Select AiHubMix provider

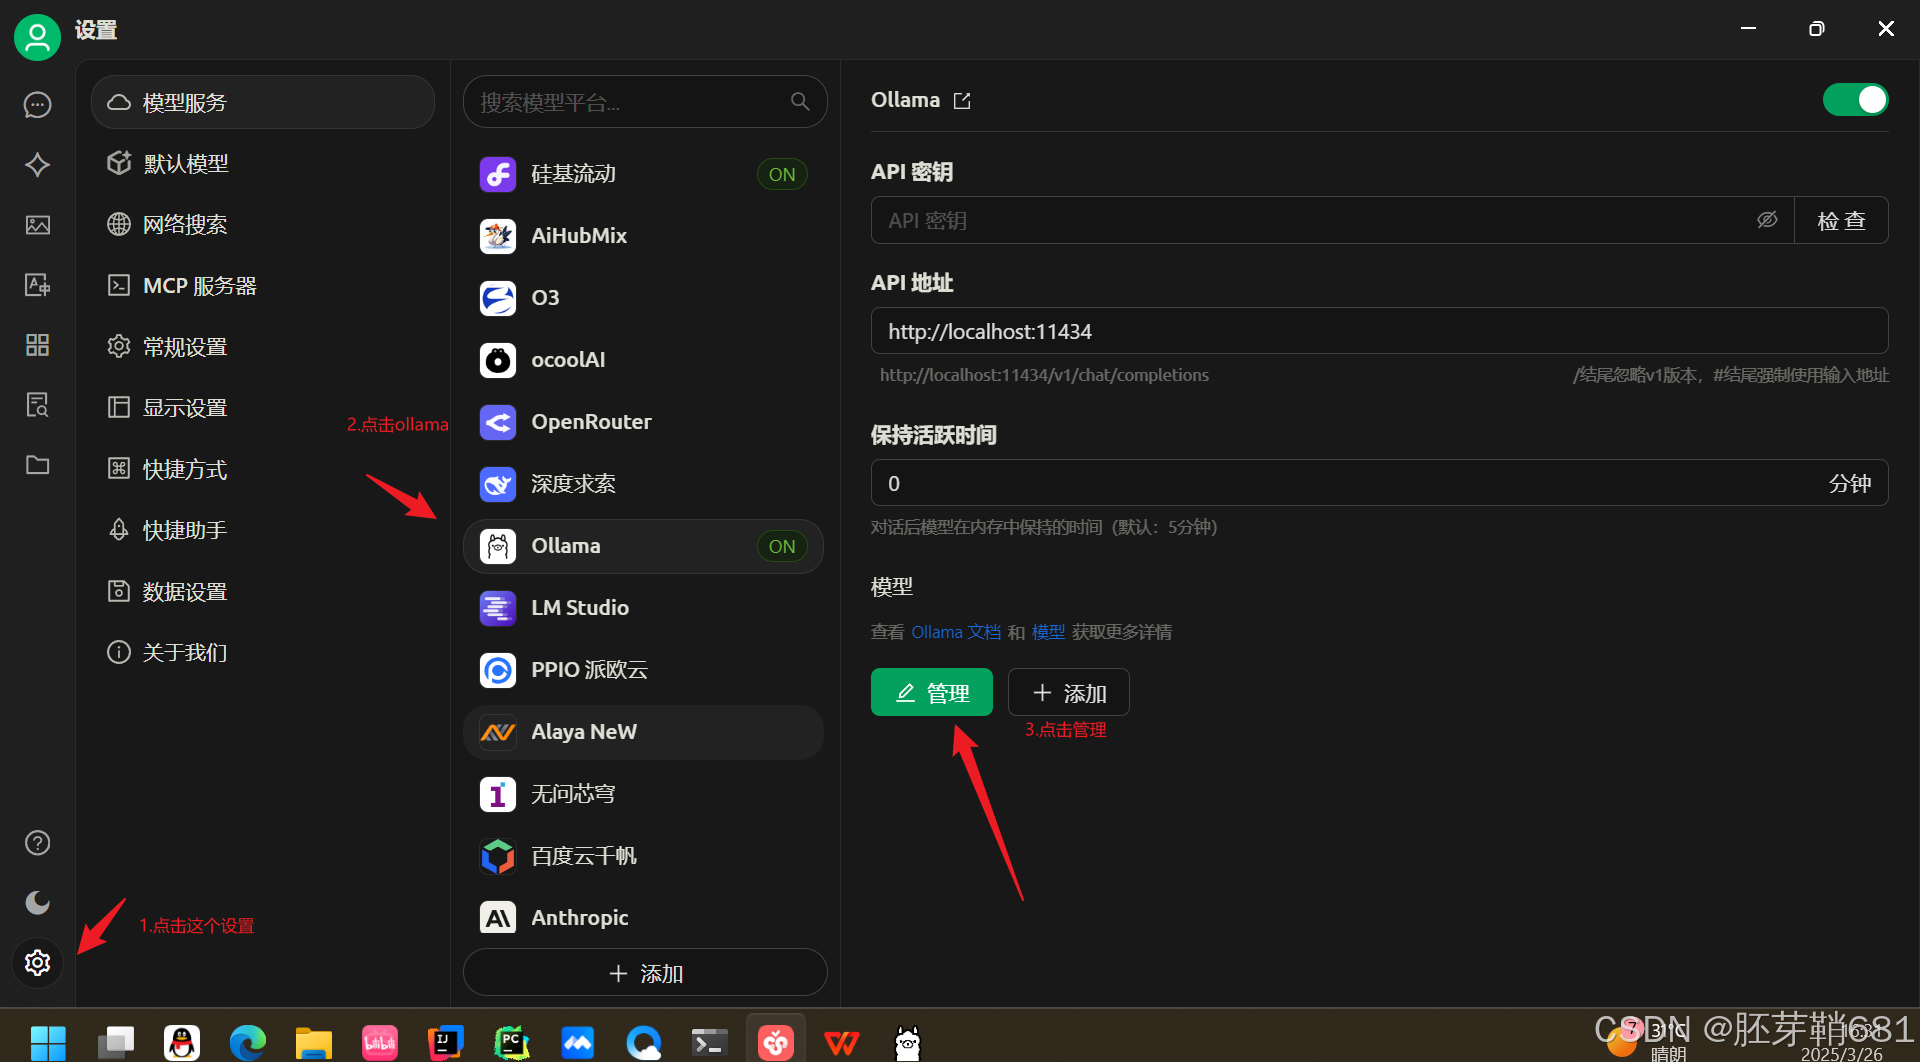point(643,236)
